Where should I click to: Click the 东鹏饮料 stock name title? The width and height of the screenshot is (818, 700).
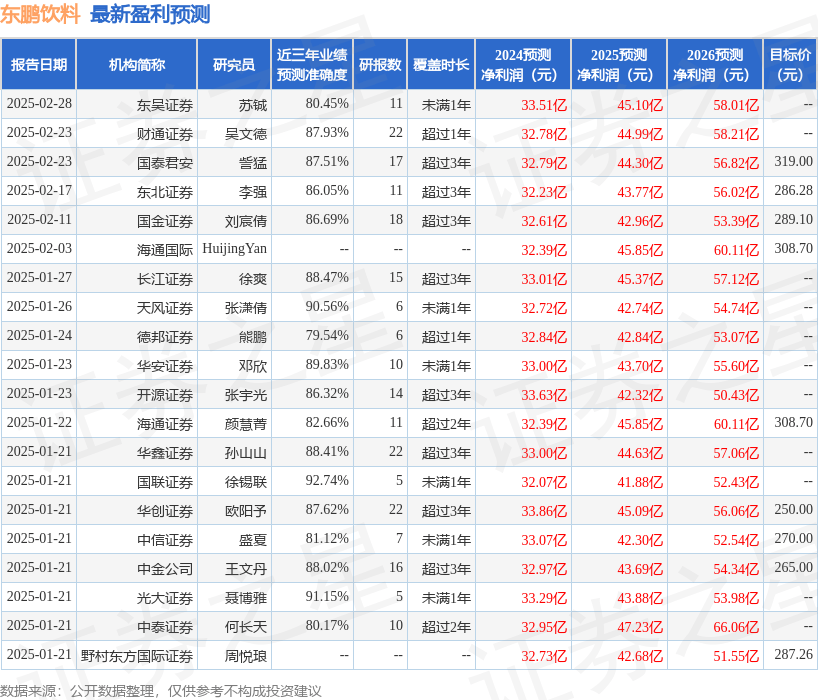pos(38,15)
